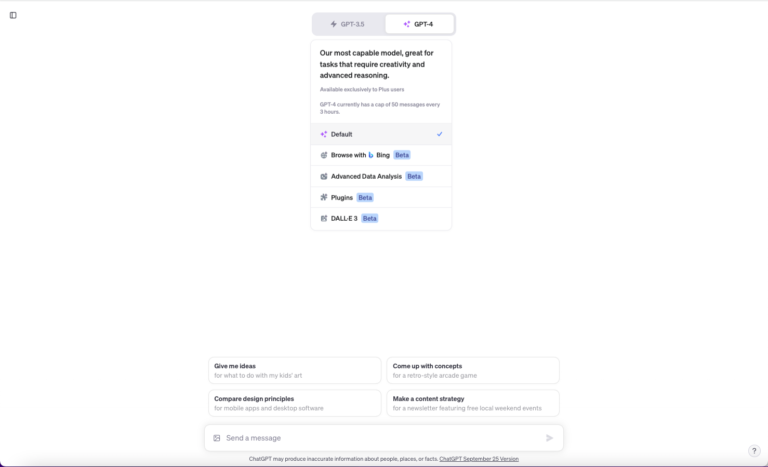
Task: Click the Plugins puzzle icon
Action: point(324,197)
